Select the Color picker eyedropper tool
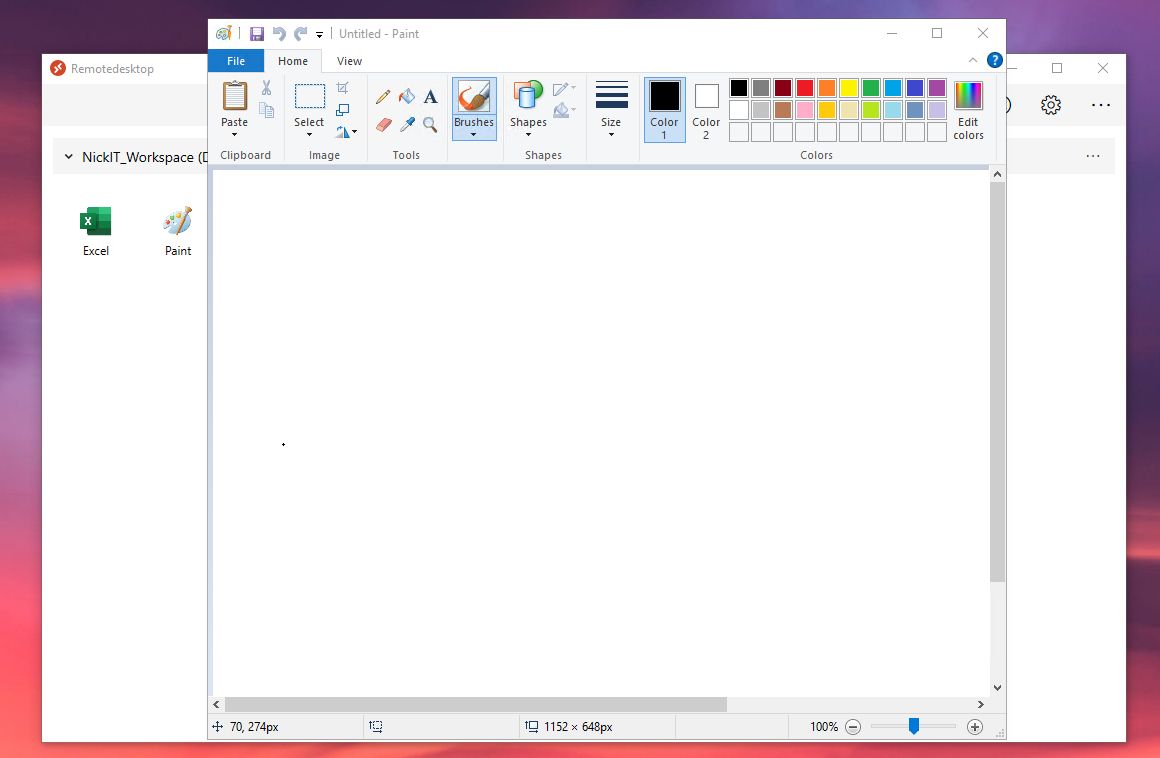The image size is (1160, 758). [x=407, y=124]
